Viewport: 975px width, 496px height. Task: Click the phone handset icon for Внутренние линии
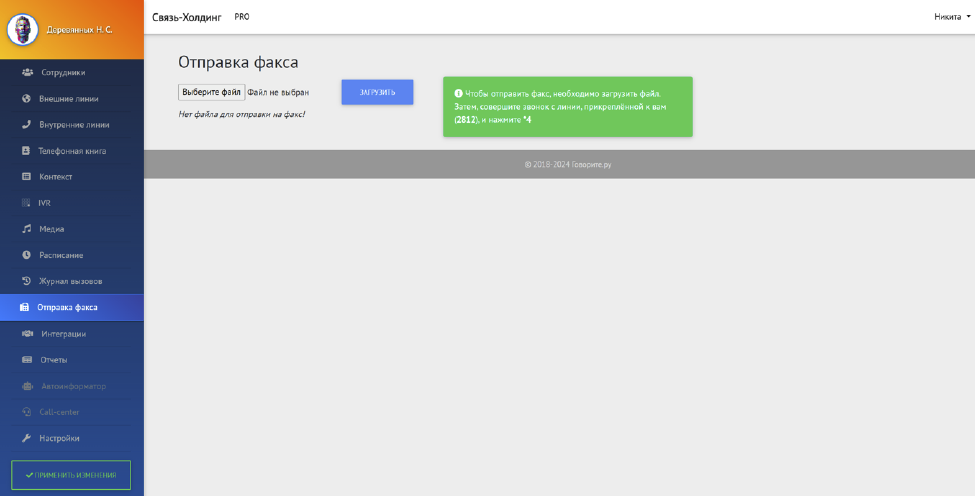coord(27,125)
